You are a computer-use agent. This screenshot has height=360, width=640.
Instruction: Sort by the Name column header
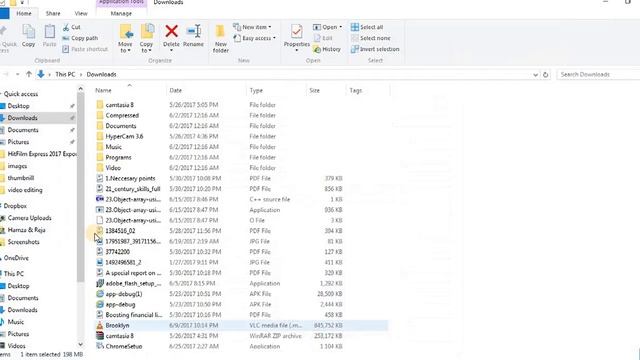[130, 90]
